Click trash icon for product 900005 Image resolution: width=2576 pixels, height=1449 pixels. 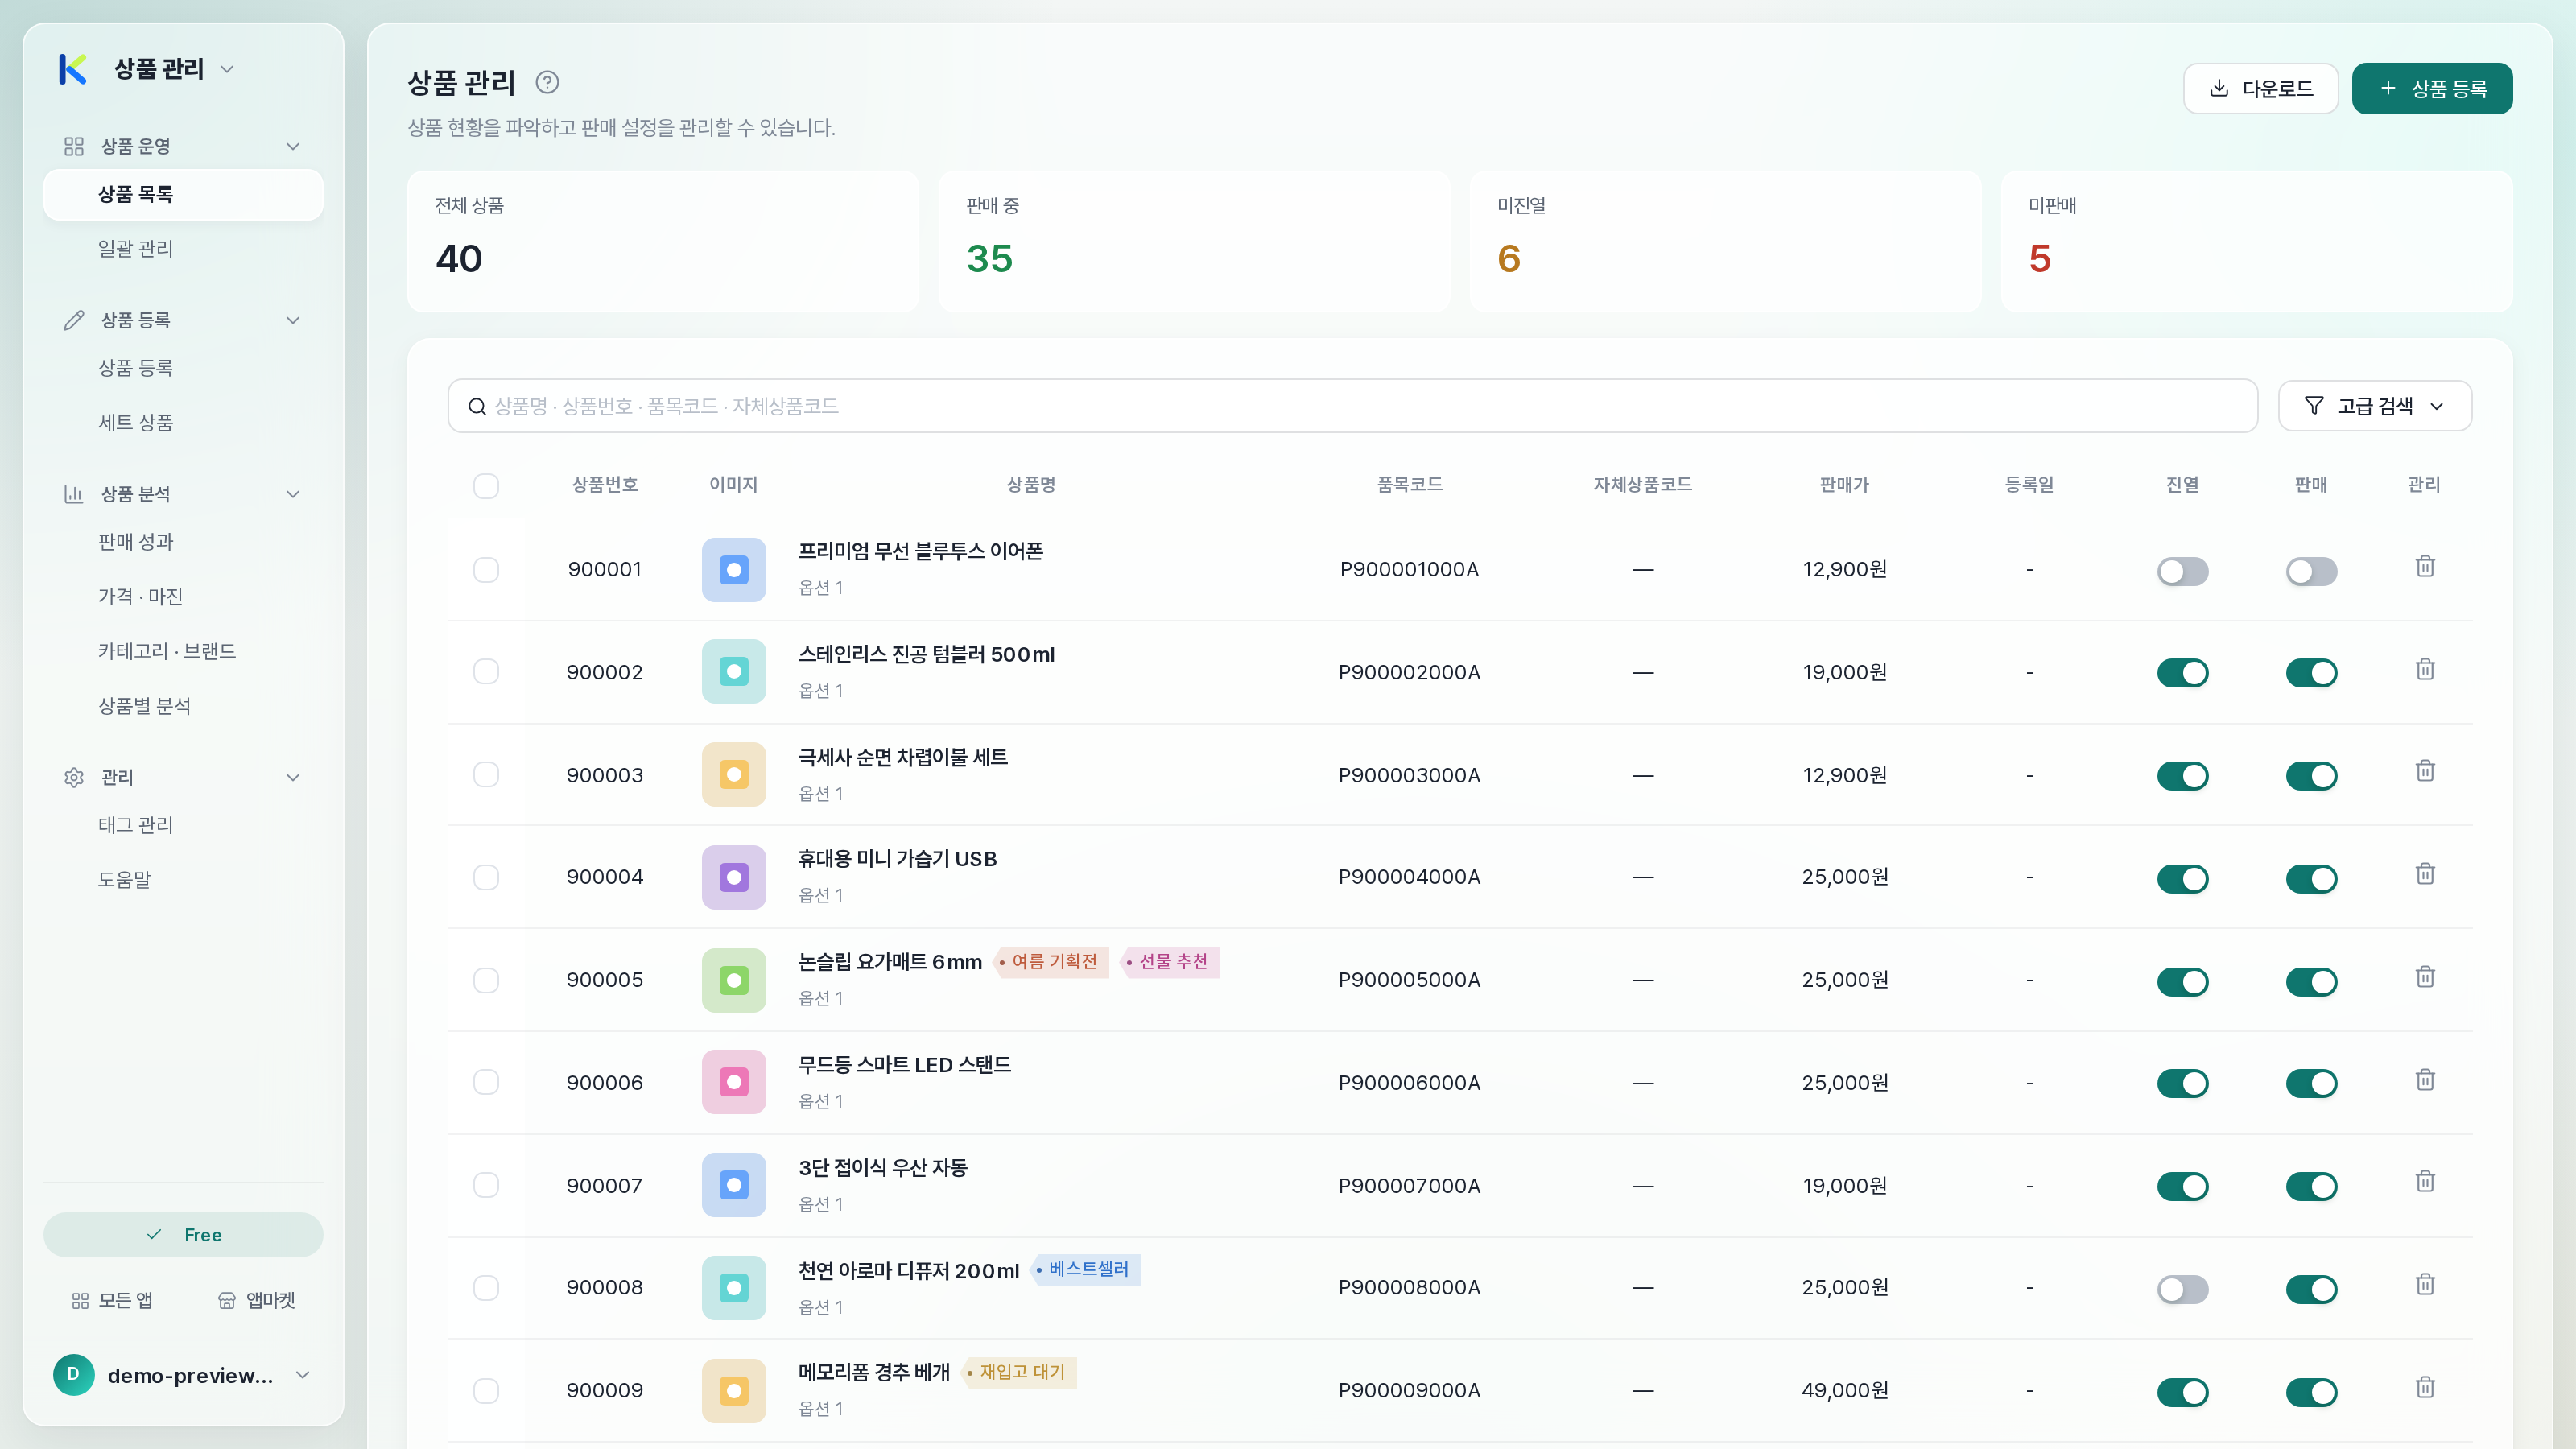tap(2425, 977)
